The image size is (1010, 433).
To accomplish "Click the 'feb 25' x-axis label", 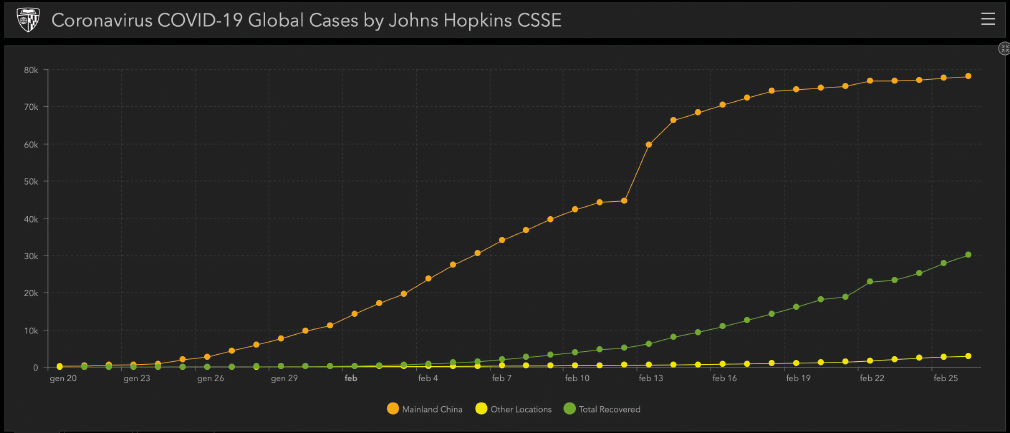I will pos(944,379).
